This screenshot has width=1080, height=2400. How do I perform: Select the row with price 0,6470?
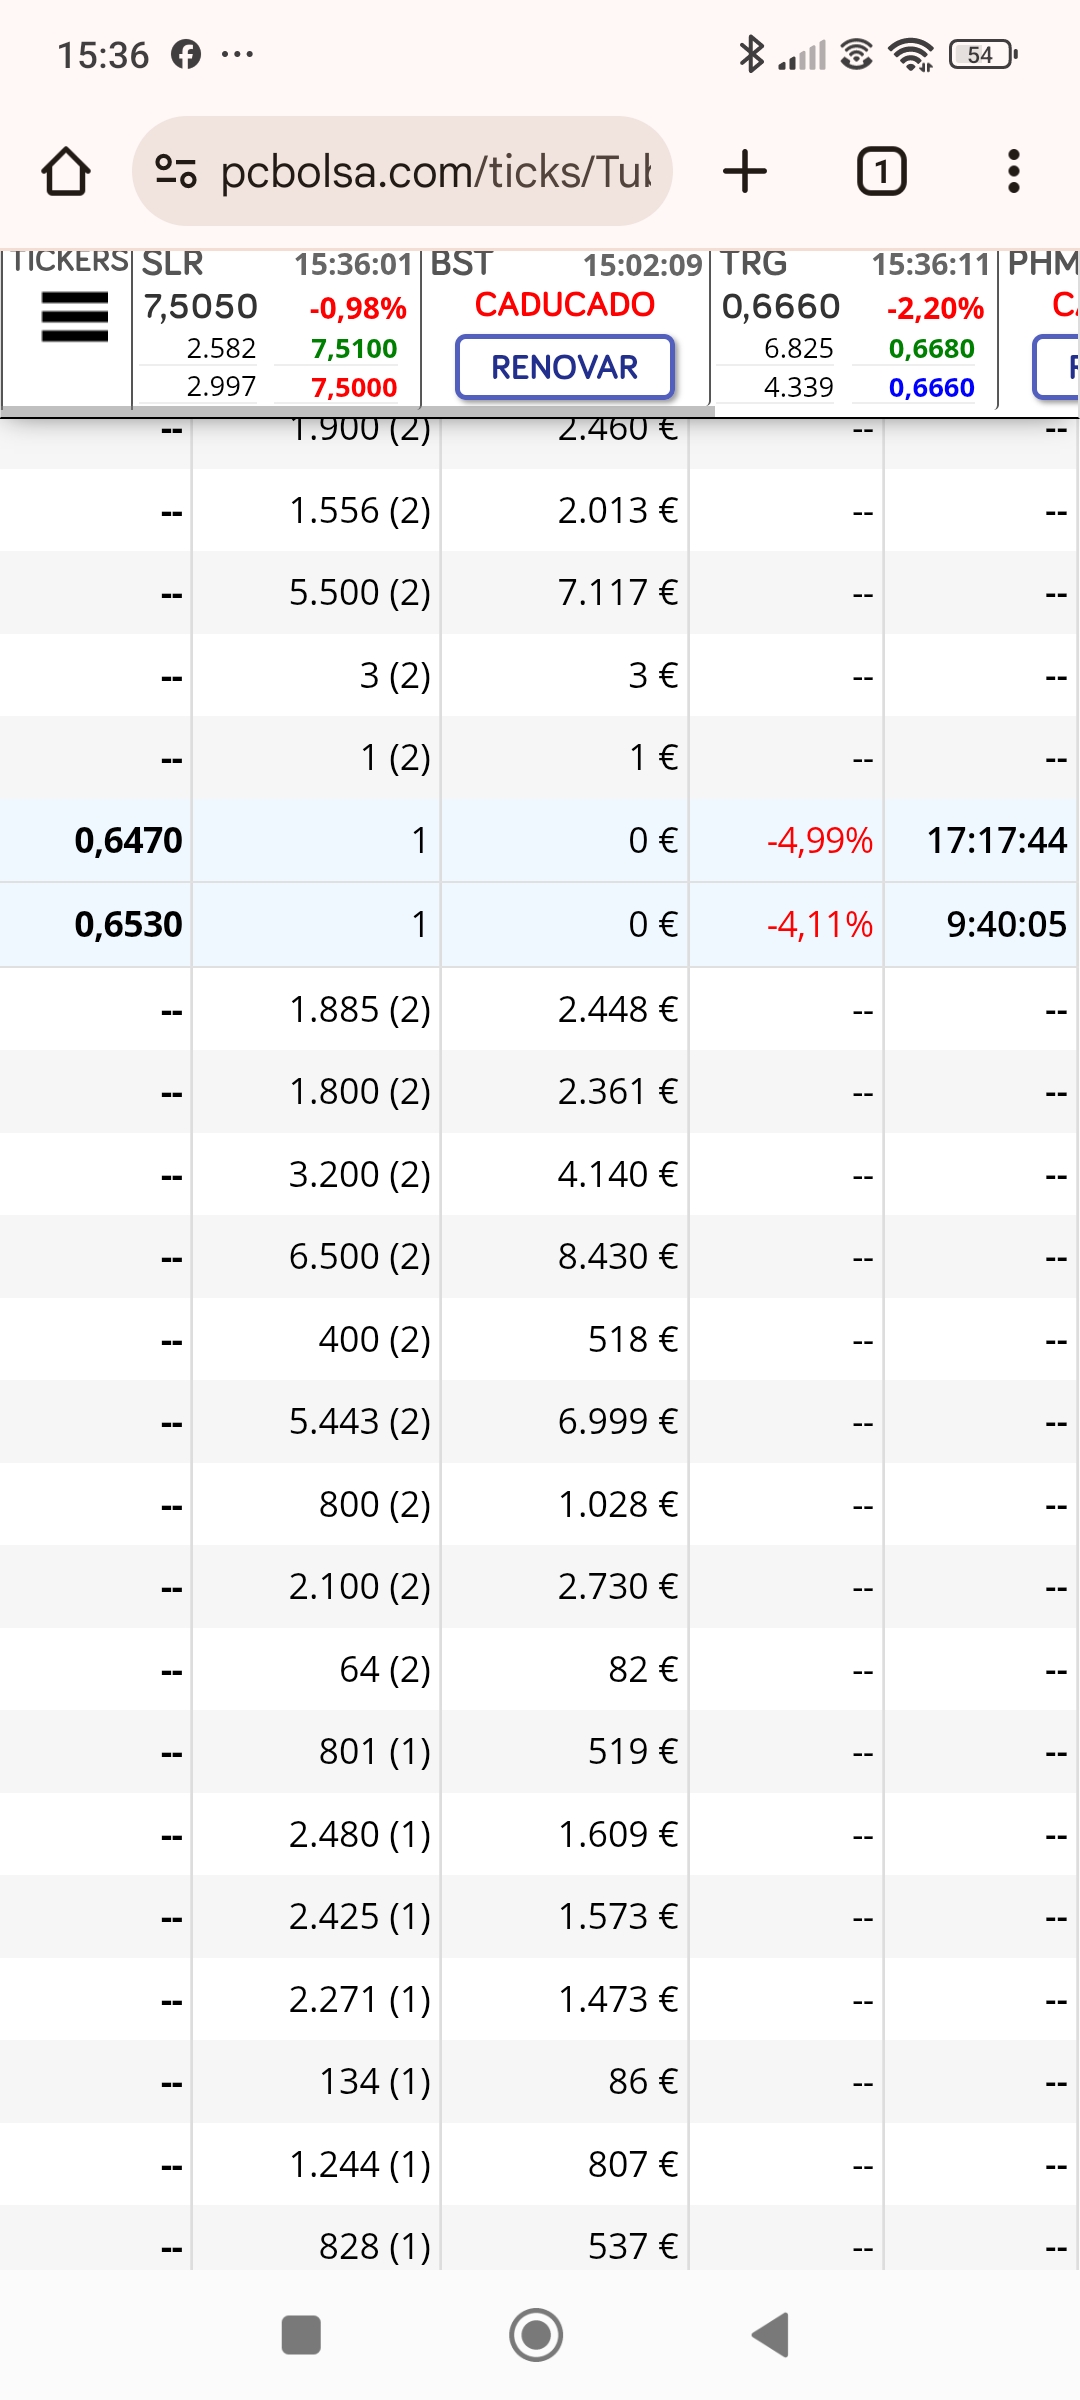[x=540, y=841]
